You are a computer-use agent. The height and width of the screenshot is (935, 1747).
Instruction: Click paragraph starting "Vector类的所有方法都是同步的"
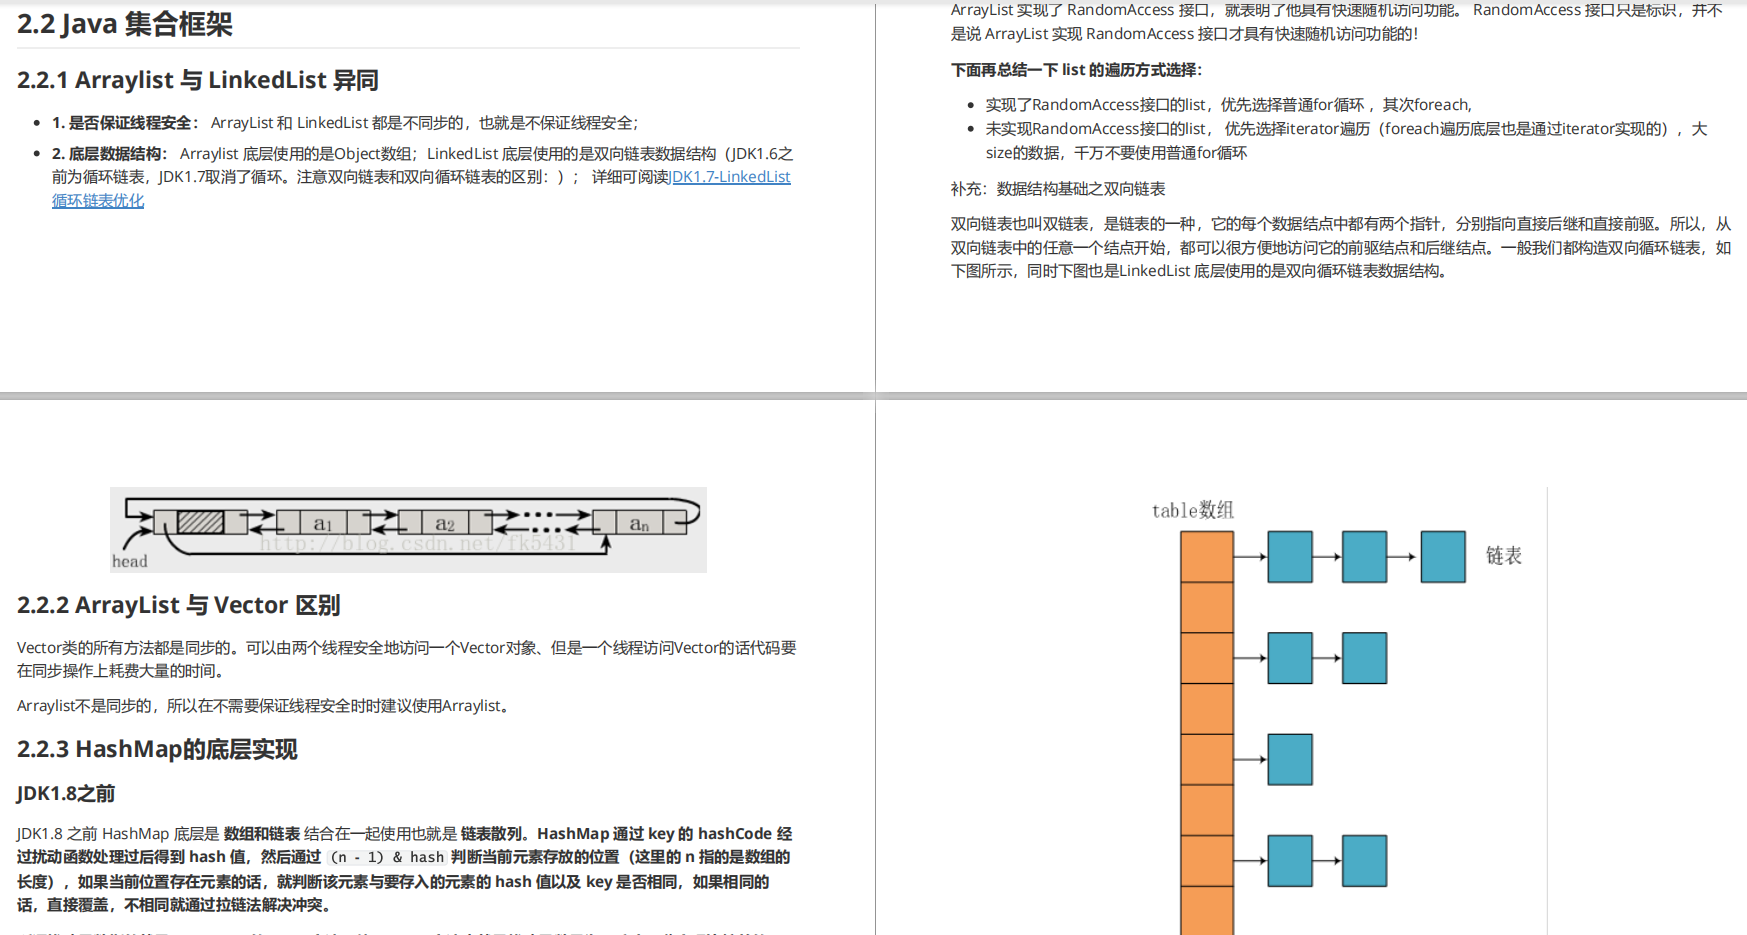click(x=407, y=659)
